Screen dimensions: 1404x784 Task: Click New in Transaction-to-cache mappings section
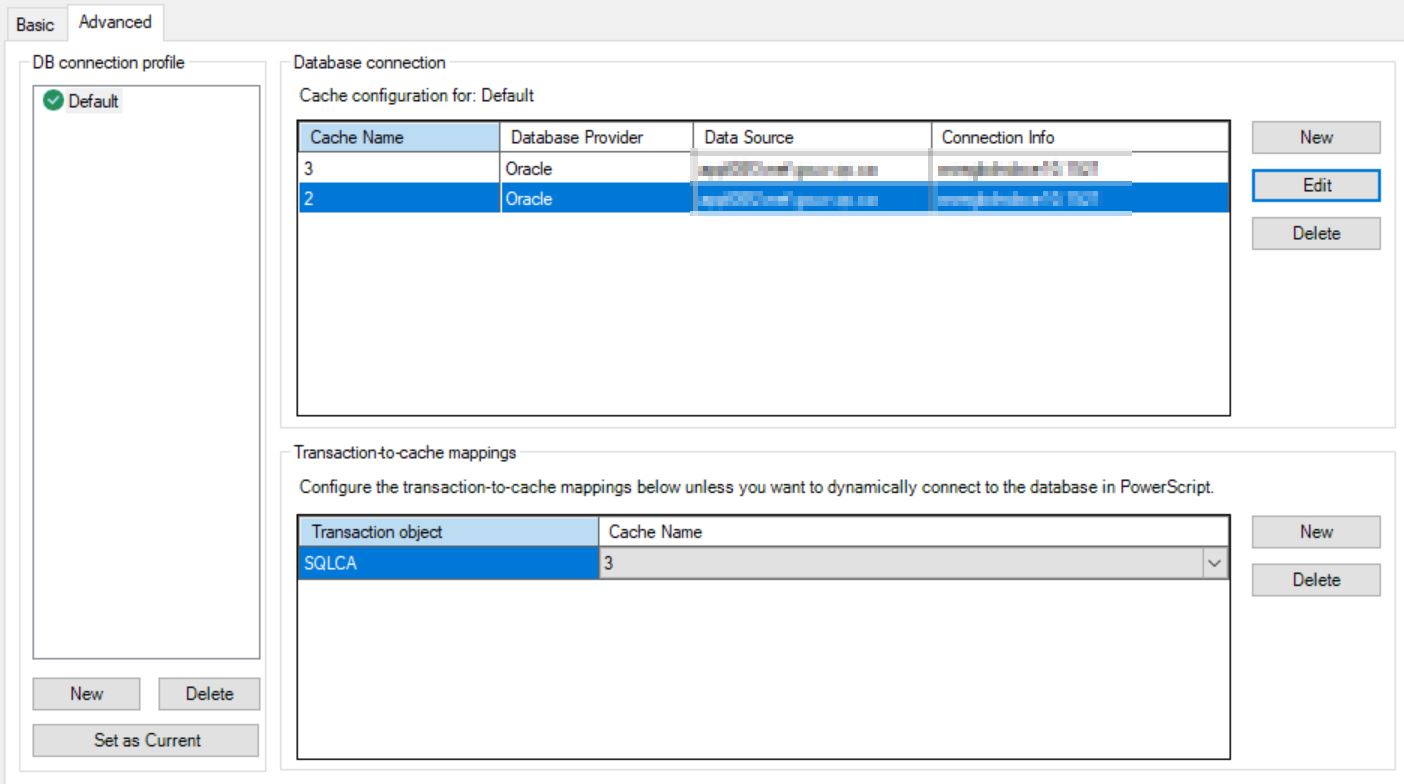point(1316,531)
